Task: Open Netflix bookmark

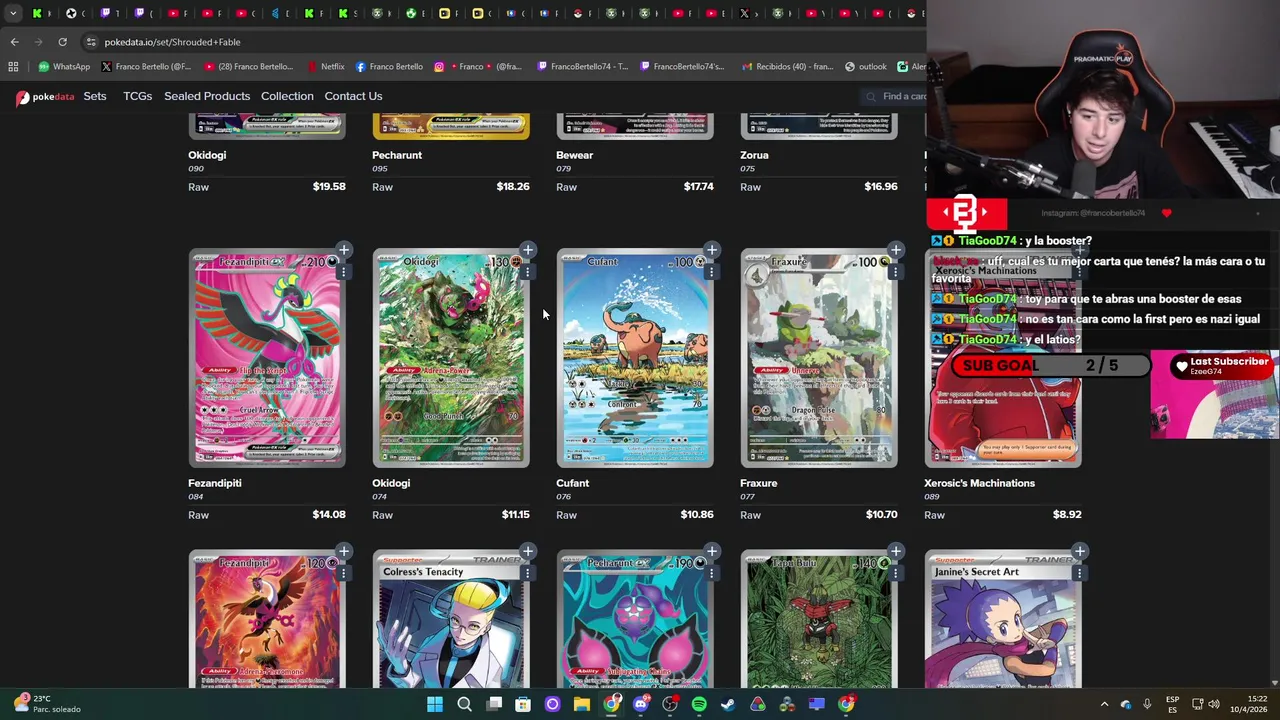Action: [x=327, y=67]
